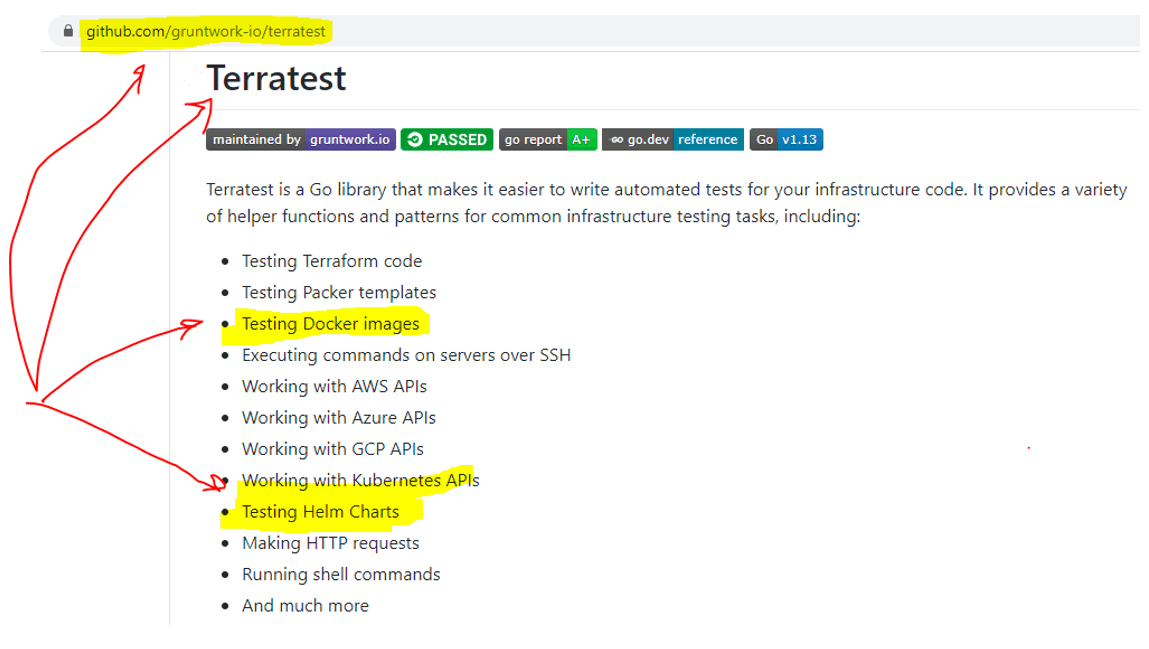Click the infinity symbol on the go.dev badge
The image size is (1149, 649).
coord(619,139)
